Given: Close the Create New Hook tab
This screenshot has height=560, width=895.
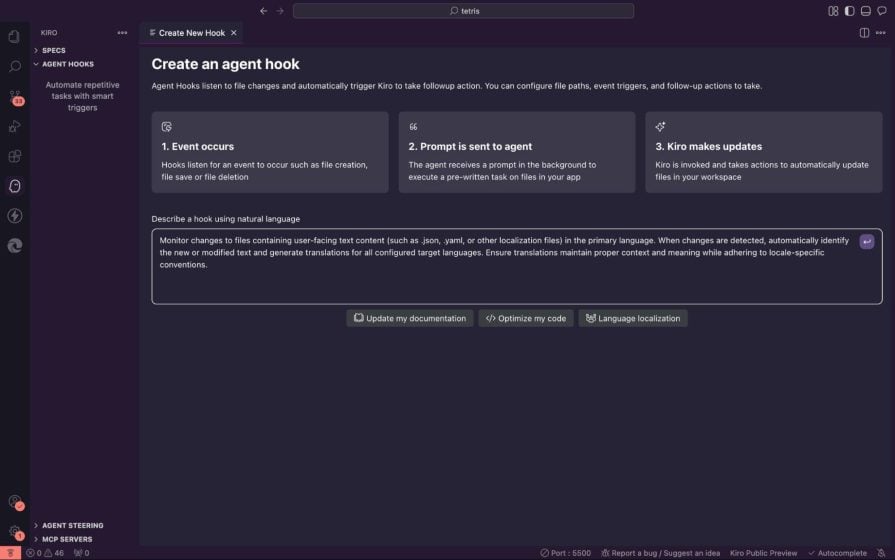Looking at the screenshot, I should [x=233, y=33].
